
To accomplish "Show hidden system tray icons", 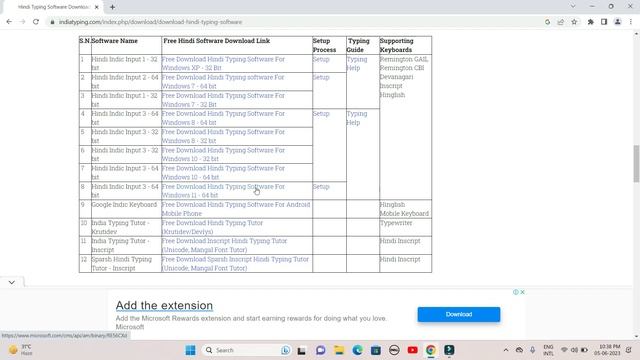I will (506, 350).
